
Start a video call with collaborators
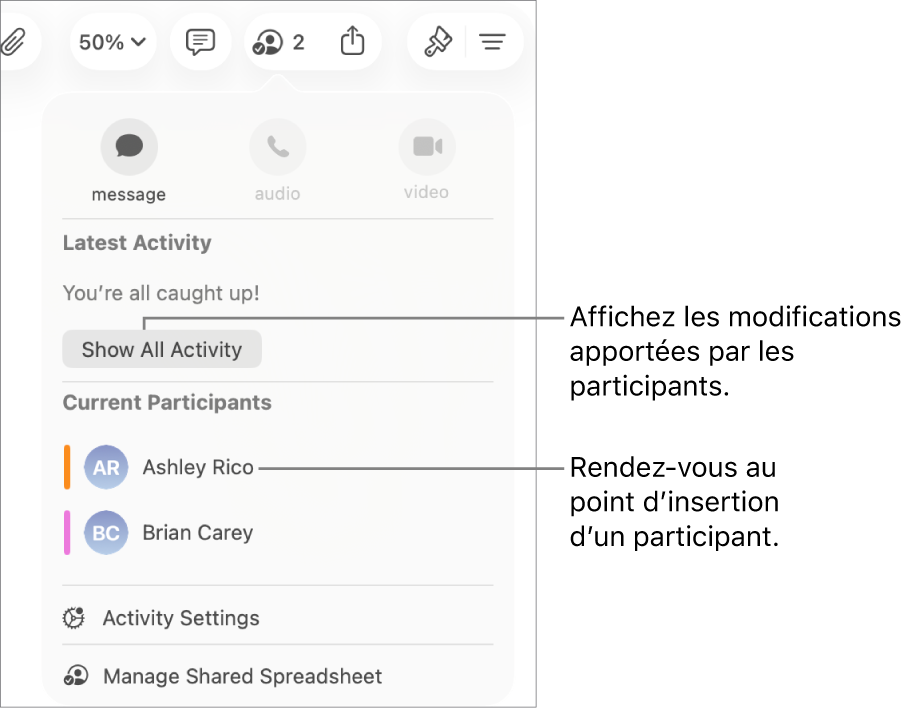[427, 145]
